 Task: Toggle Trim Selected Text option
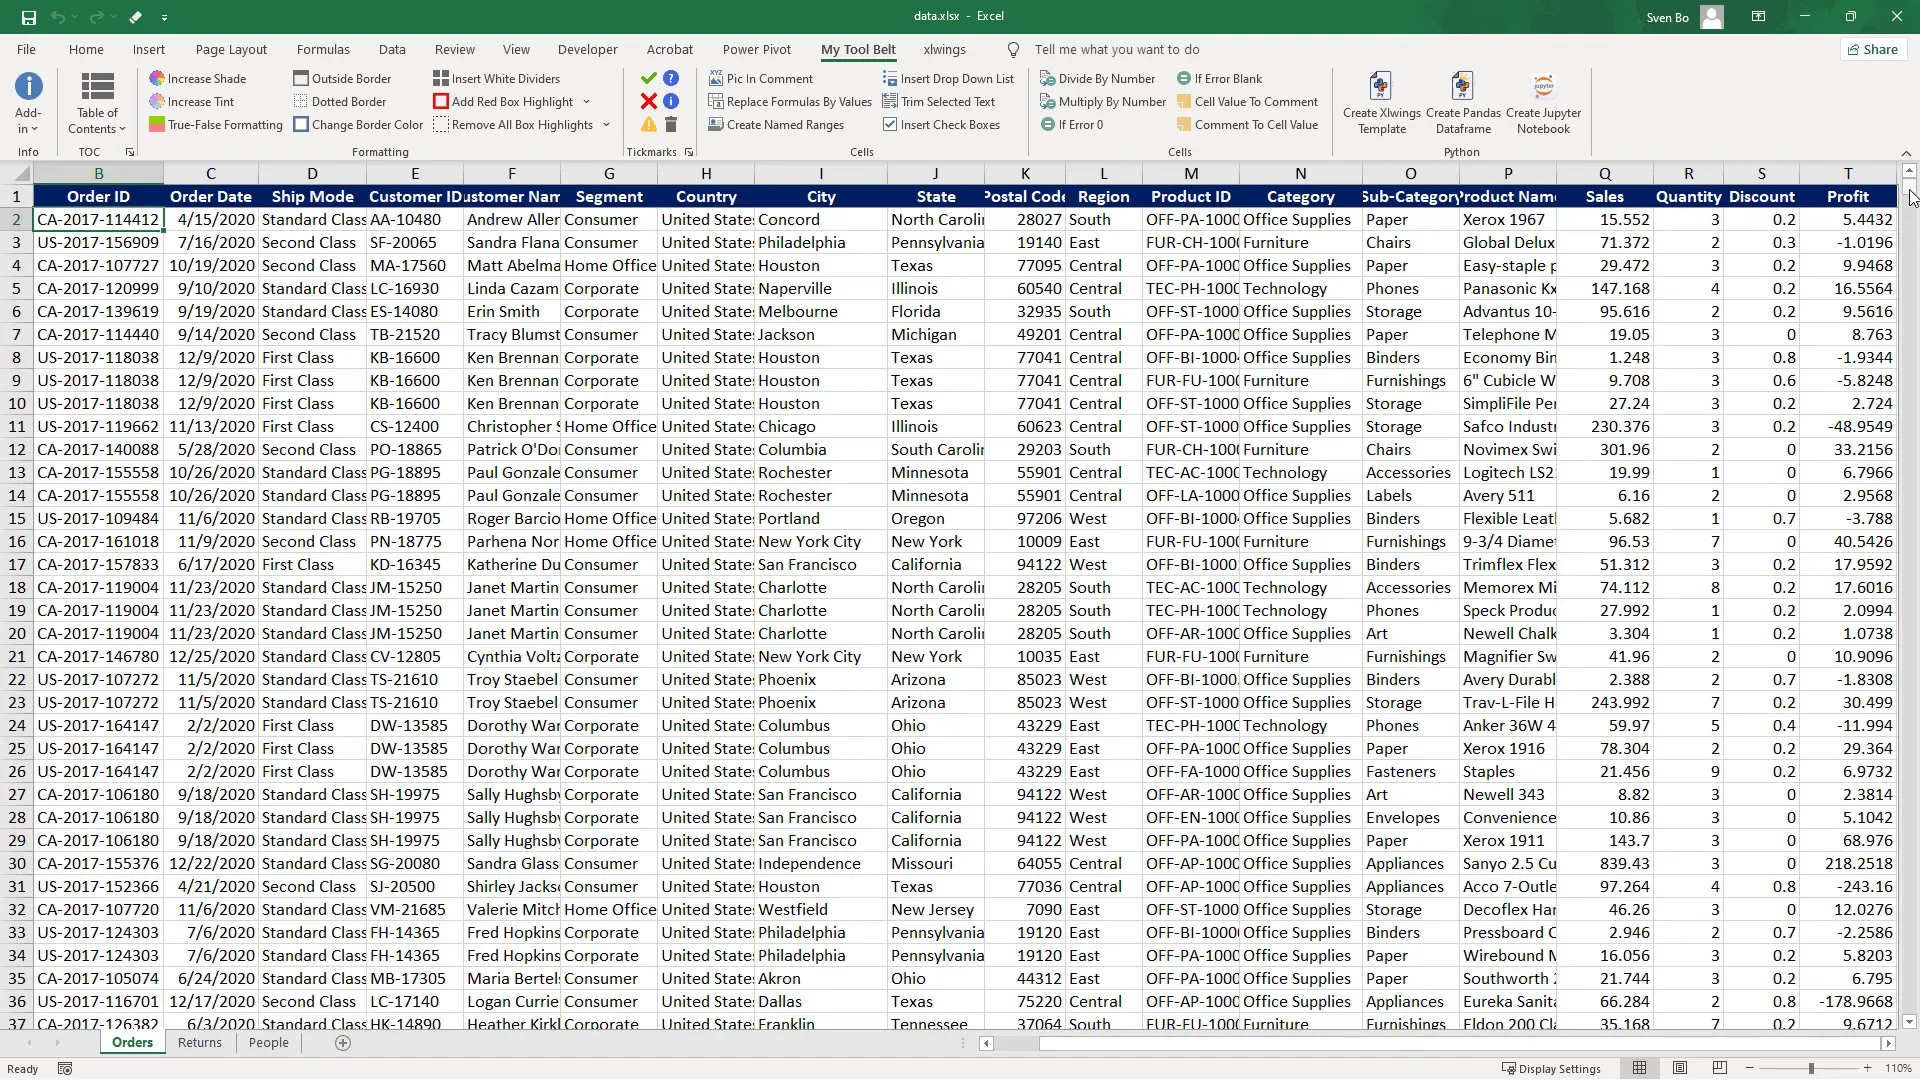pyautogui.click(x=941, y=101)
